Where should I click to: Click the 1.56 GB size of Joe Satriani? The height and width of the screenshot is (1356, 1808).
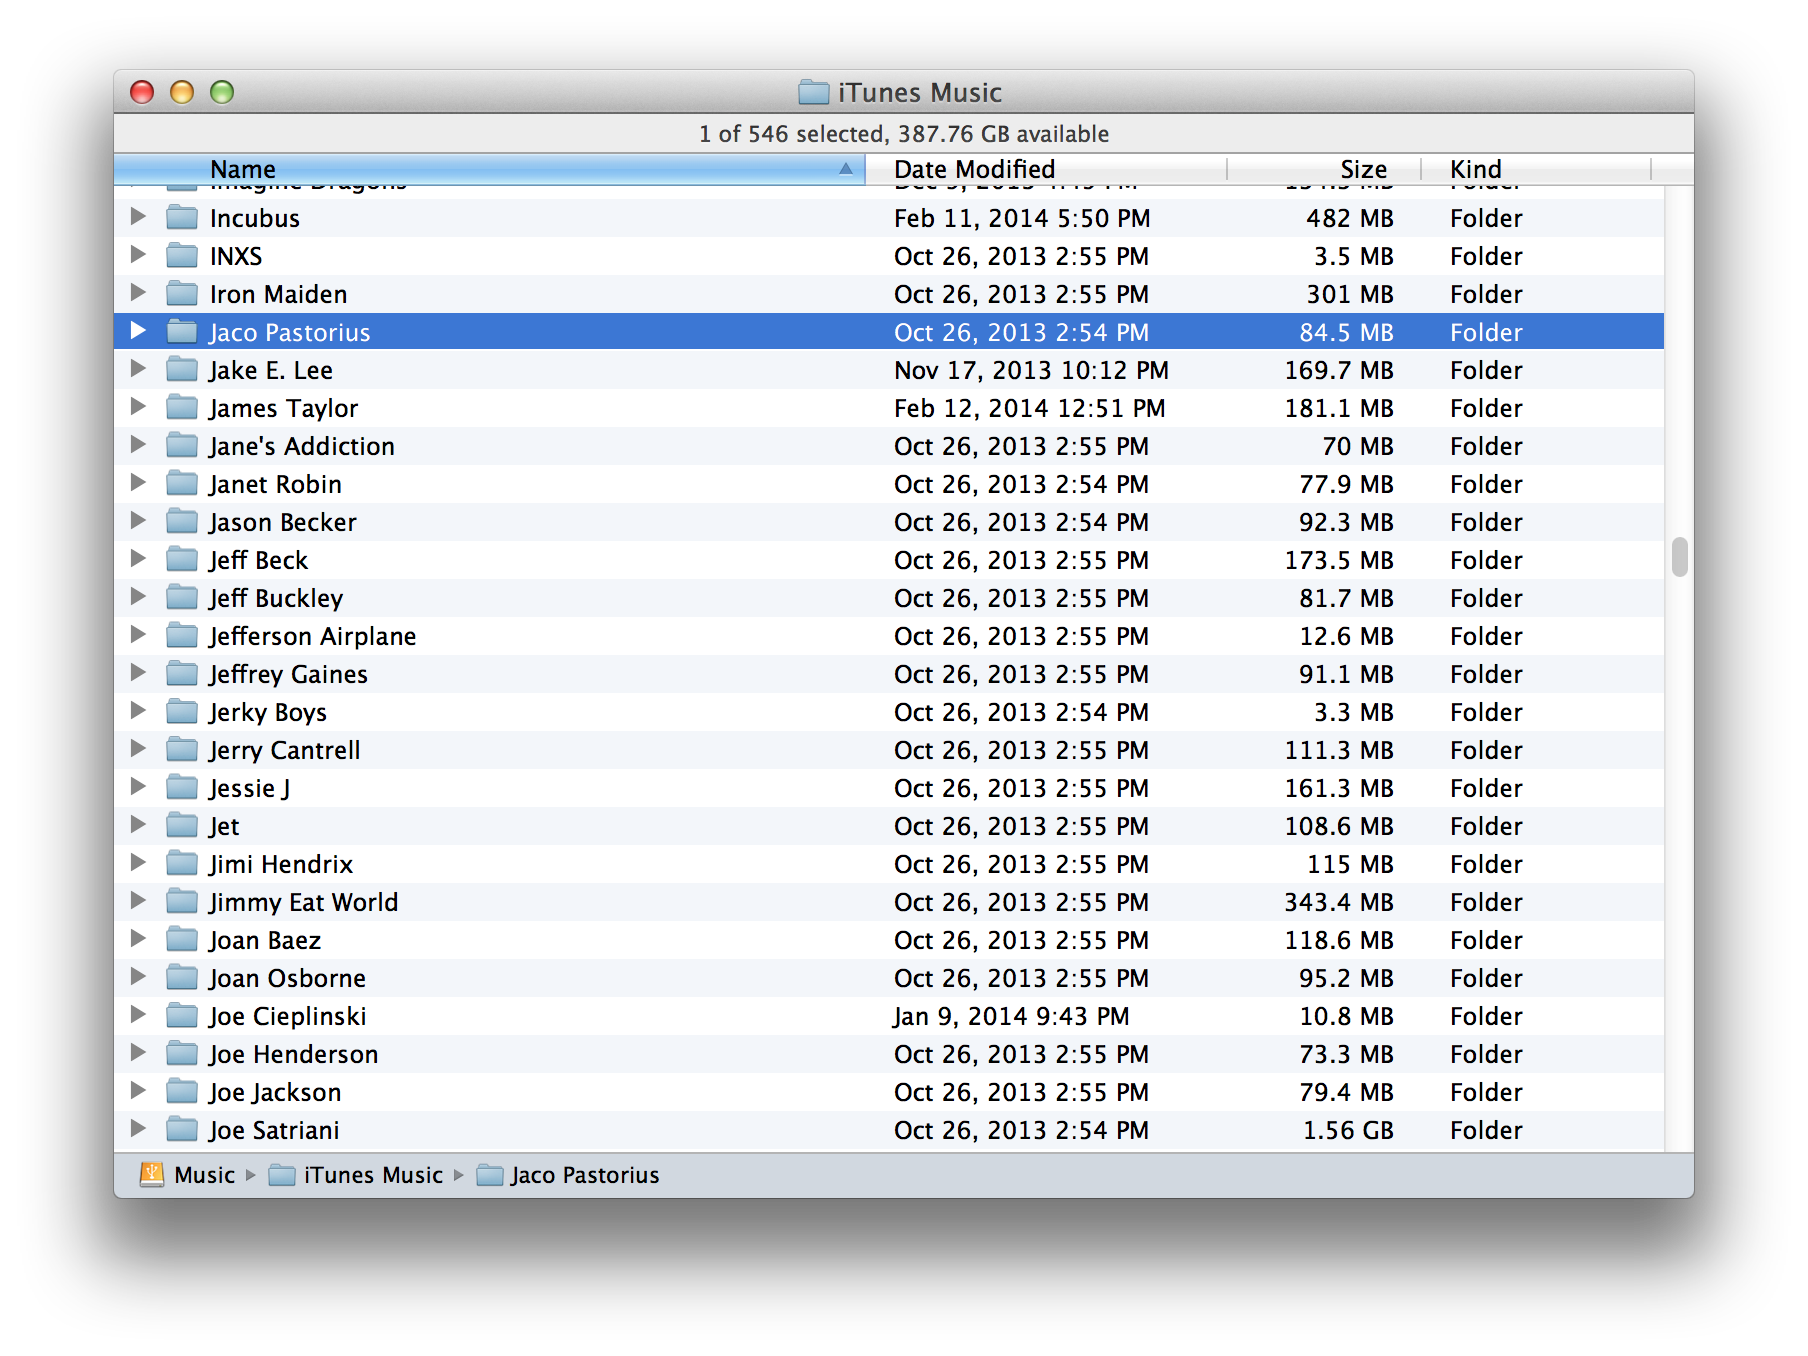click(x=1348, y=1130)
